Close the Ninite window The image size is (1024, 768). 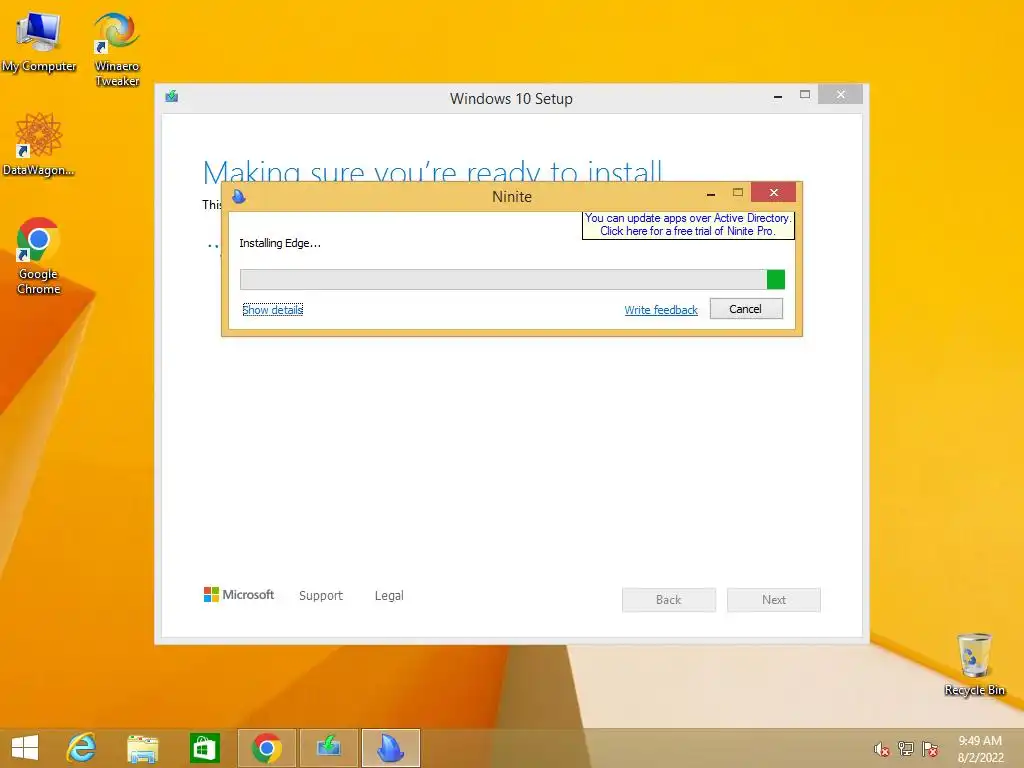click(773, 192)
